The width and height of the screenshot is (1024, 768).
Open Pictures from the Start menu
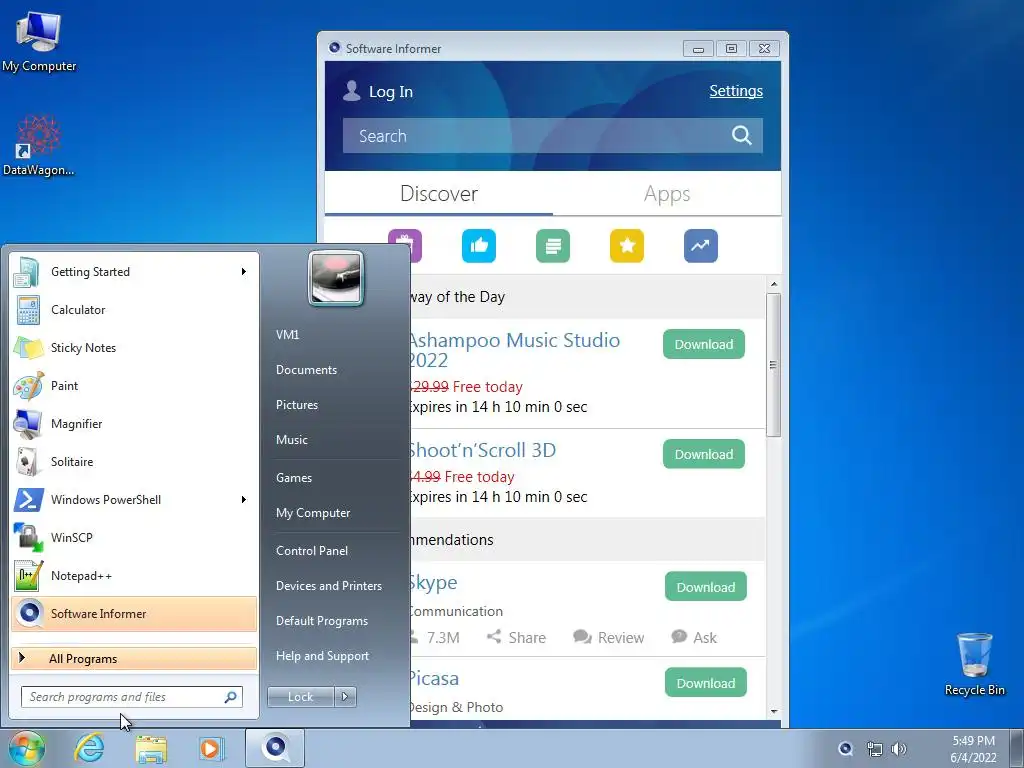(297, 405)
